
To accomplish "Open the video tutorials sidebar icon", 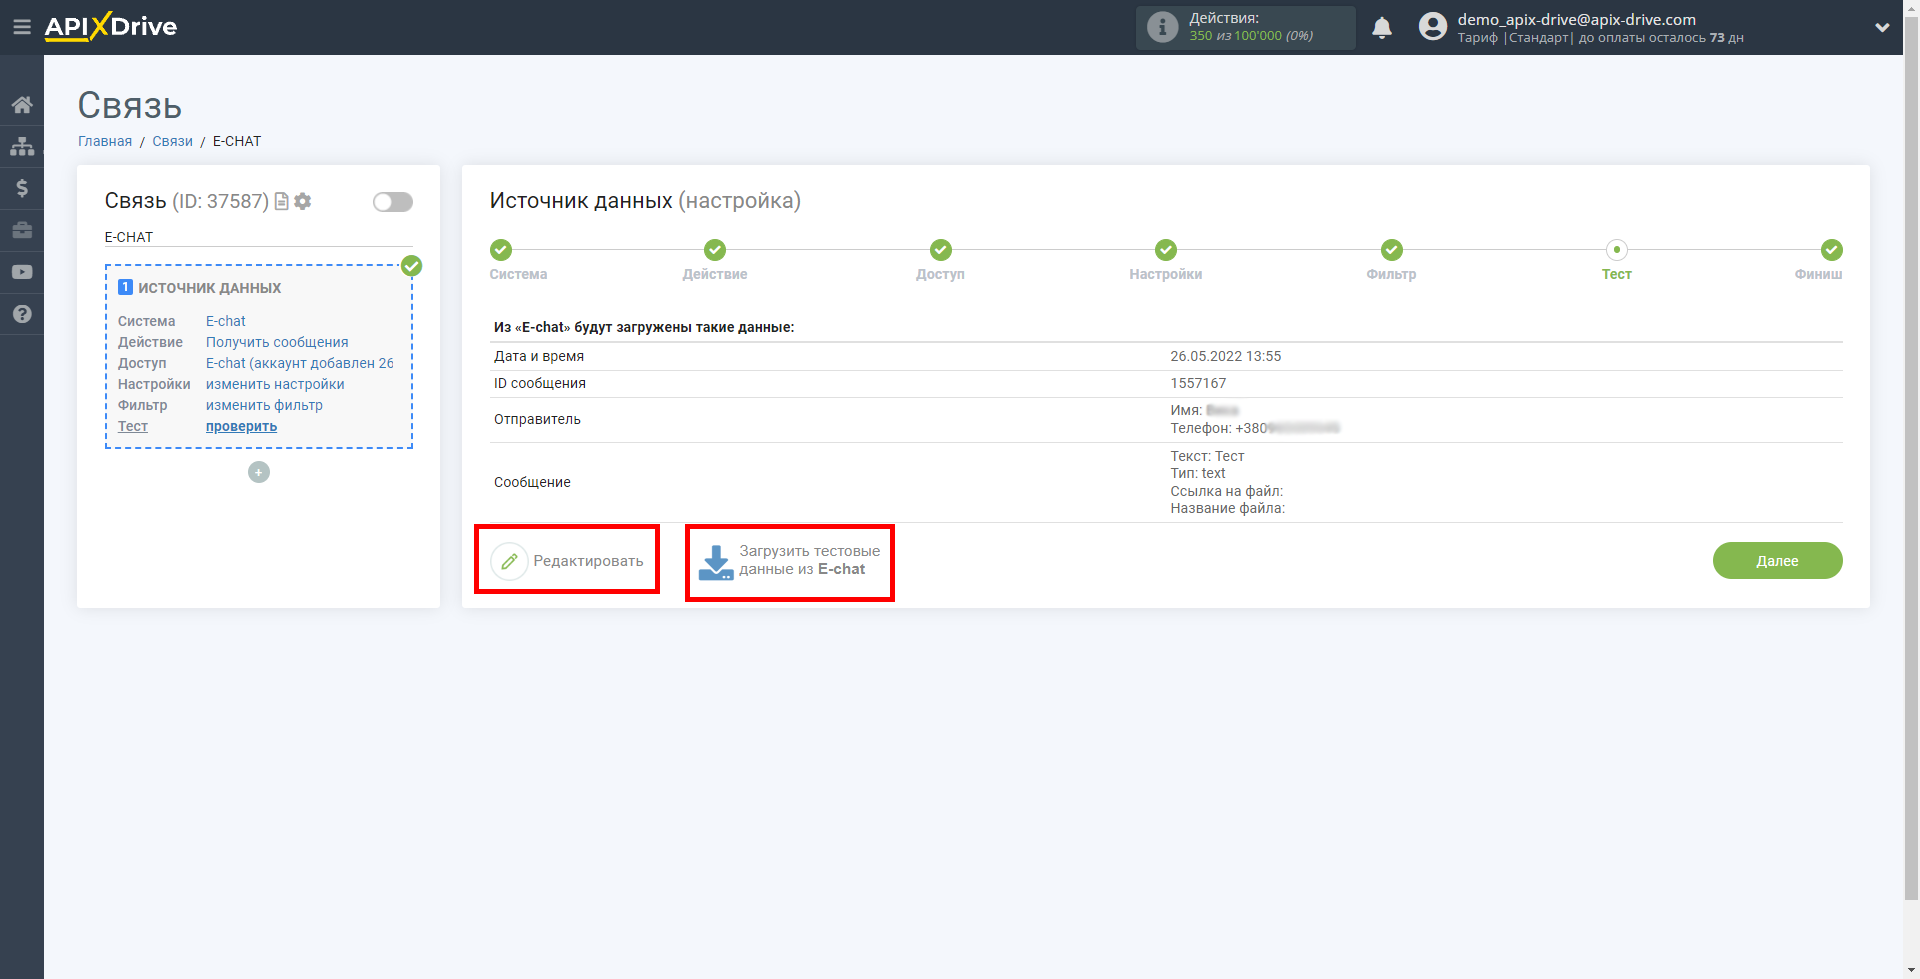I will pos(22,272).
